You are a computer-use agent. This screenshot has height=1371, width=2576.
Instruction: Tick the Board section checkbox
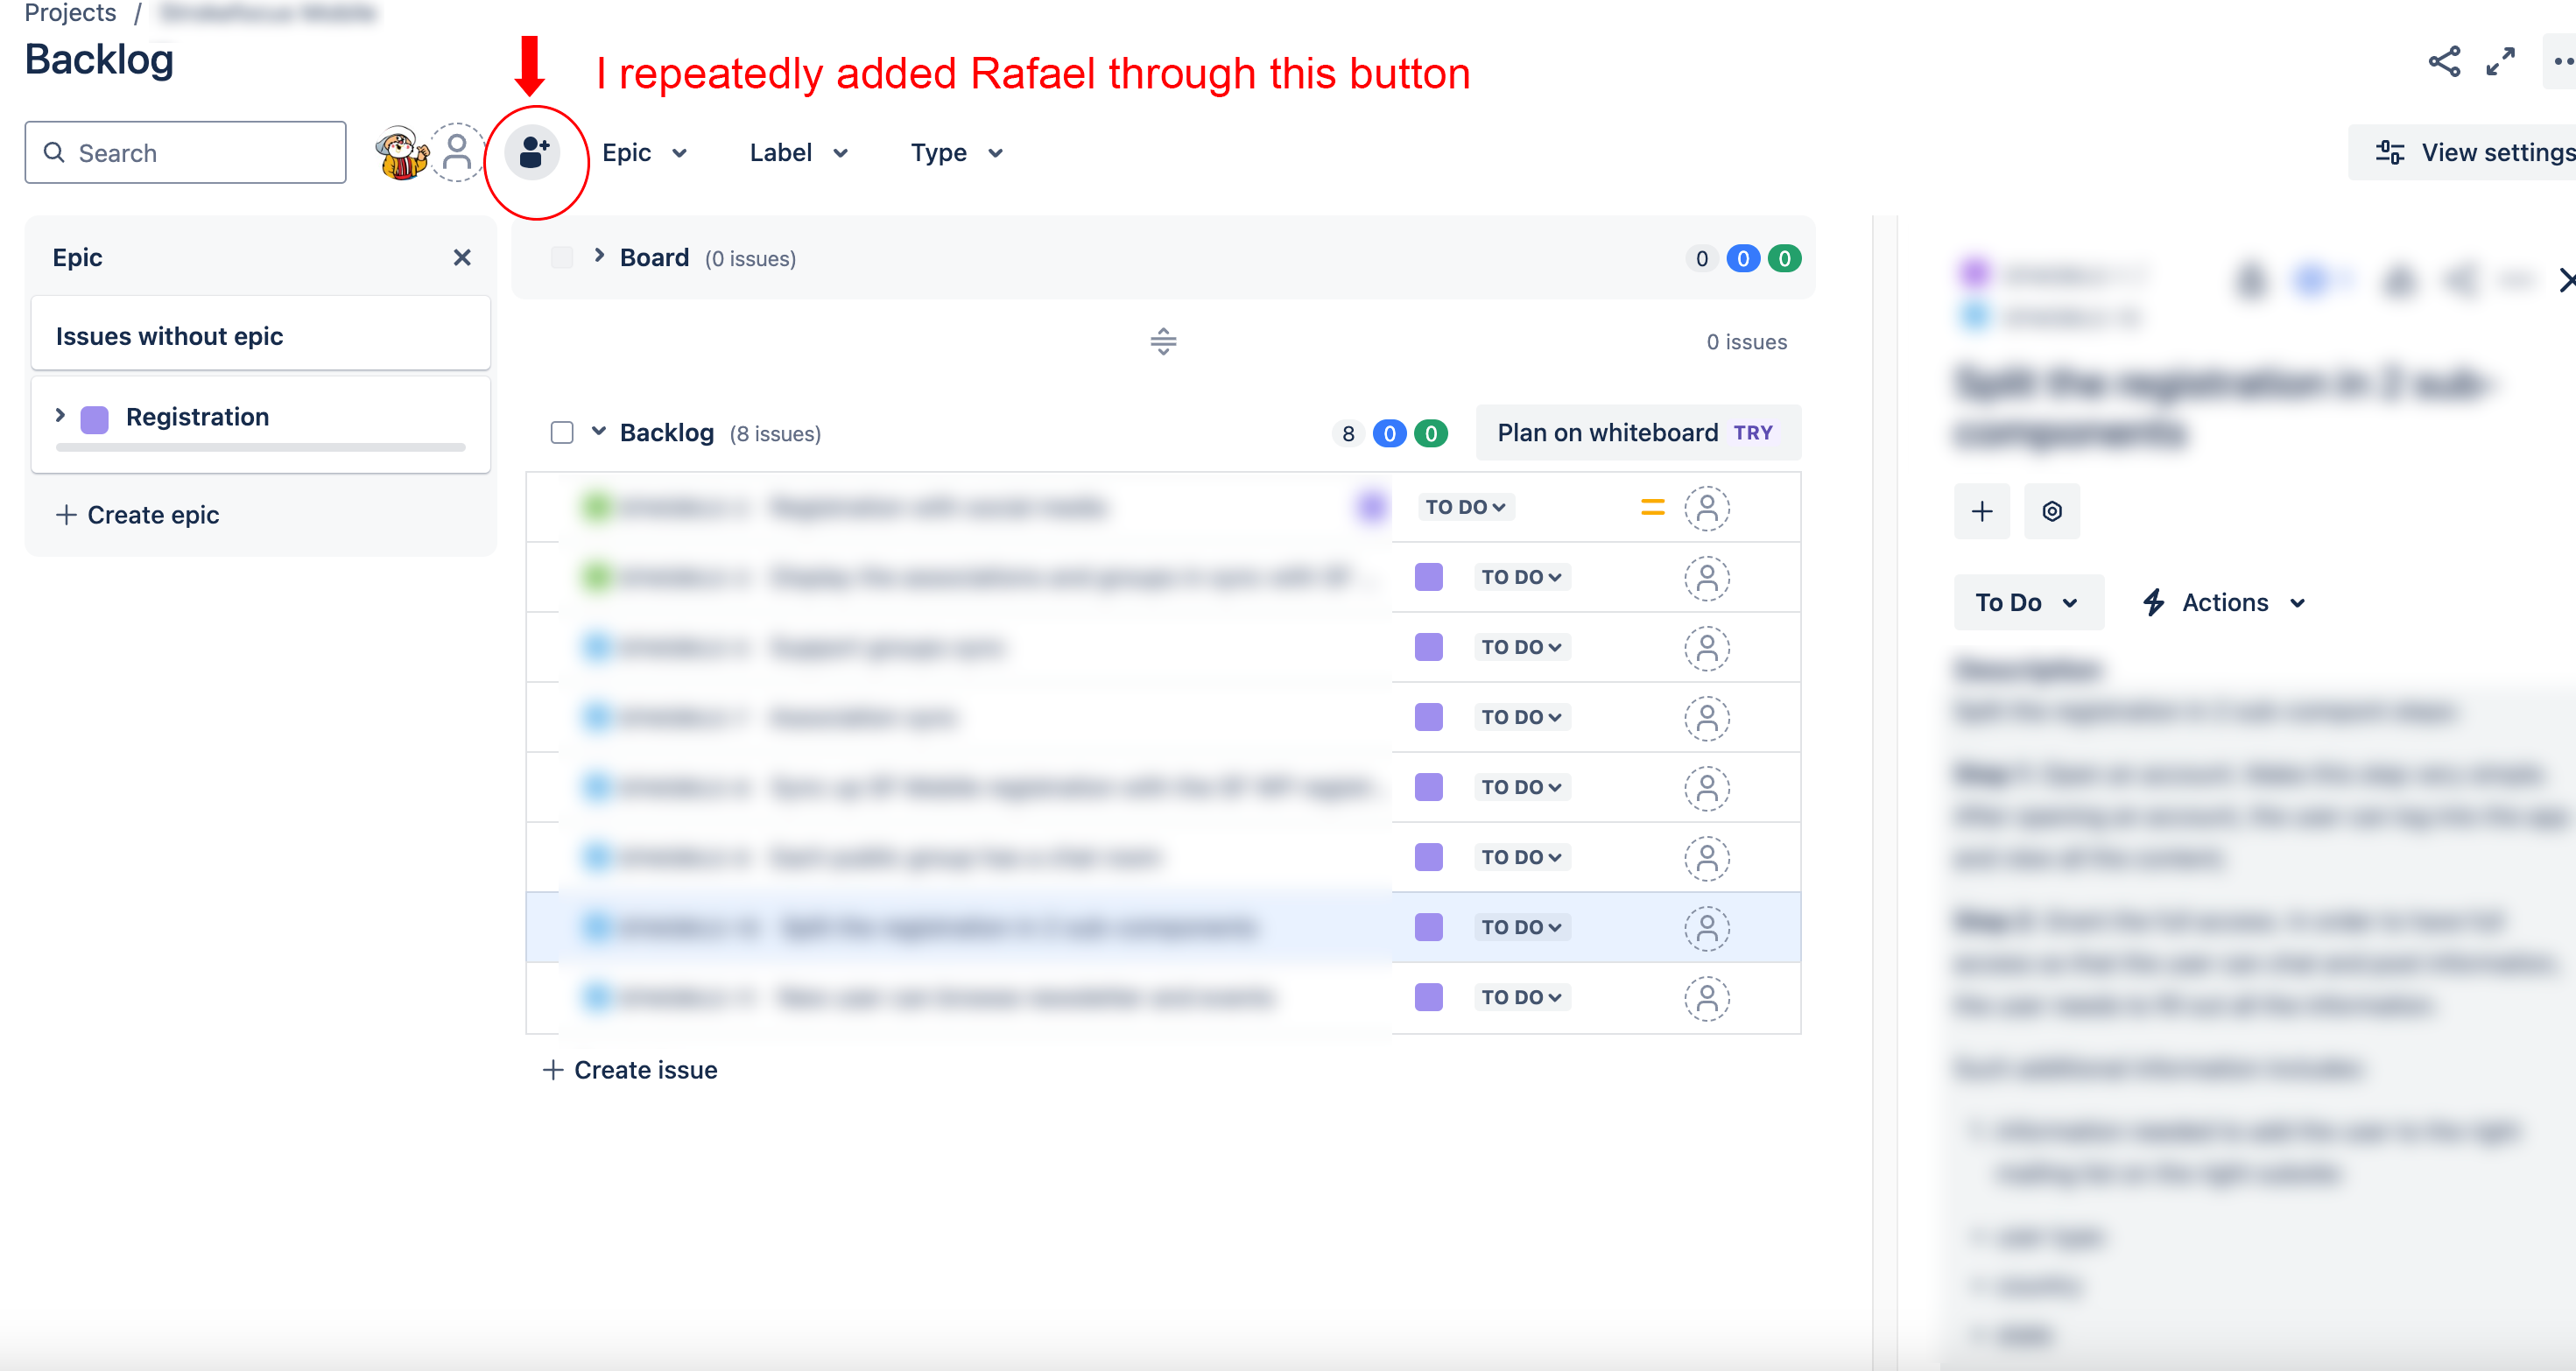coord(562,258)
